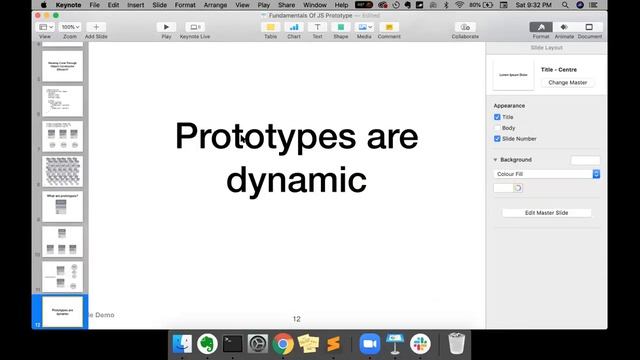Screen dimensions: 640x360
Task: Click the Add Slide plus button
Action: coord(96,27)
